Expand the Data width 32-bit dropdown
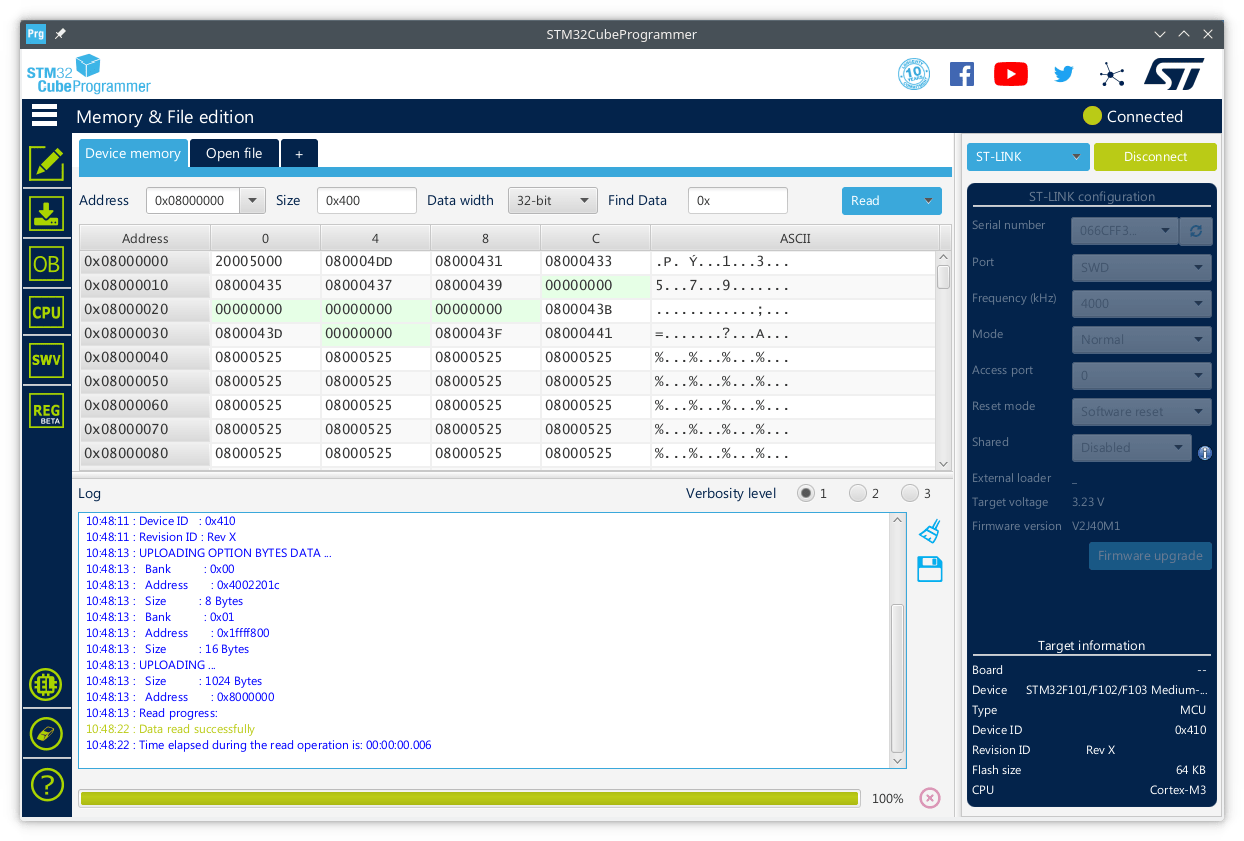This screenshot has height=841, width=1244. [553, 201]
